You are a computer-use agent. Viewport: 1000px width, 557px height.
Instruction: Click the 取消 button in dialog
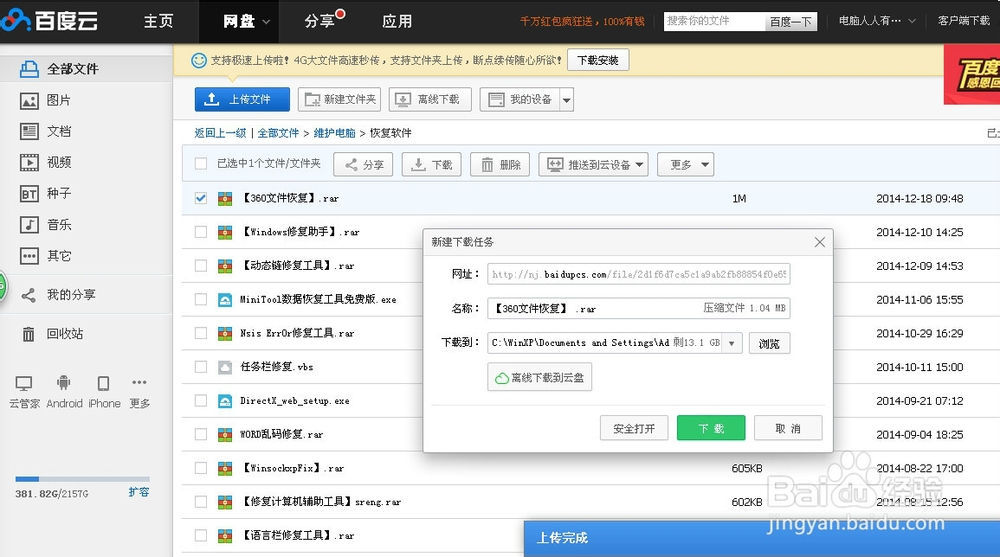[x=788, y=428]
